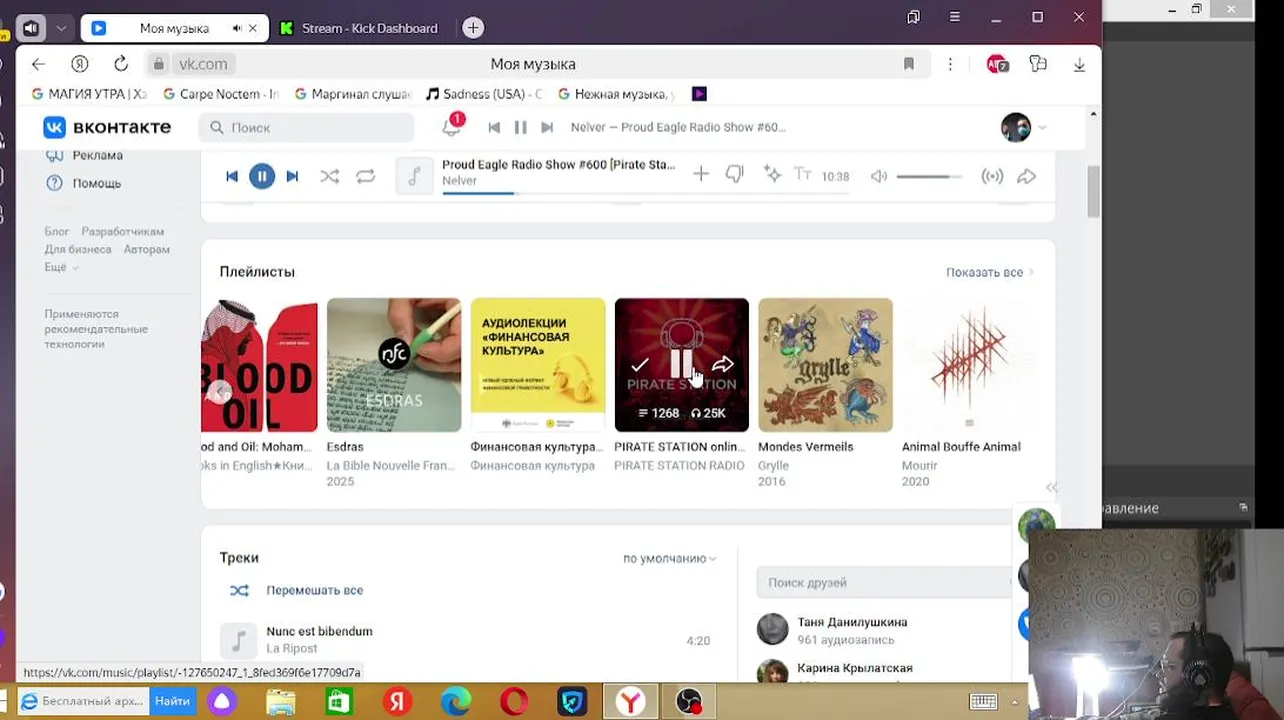The image size is (1284, 720).
Task: Toggle repeat mode in the player bar
Action: [365, 176]
